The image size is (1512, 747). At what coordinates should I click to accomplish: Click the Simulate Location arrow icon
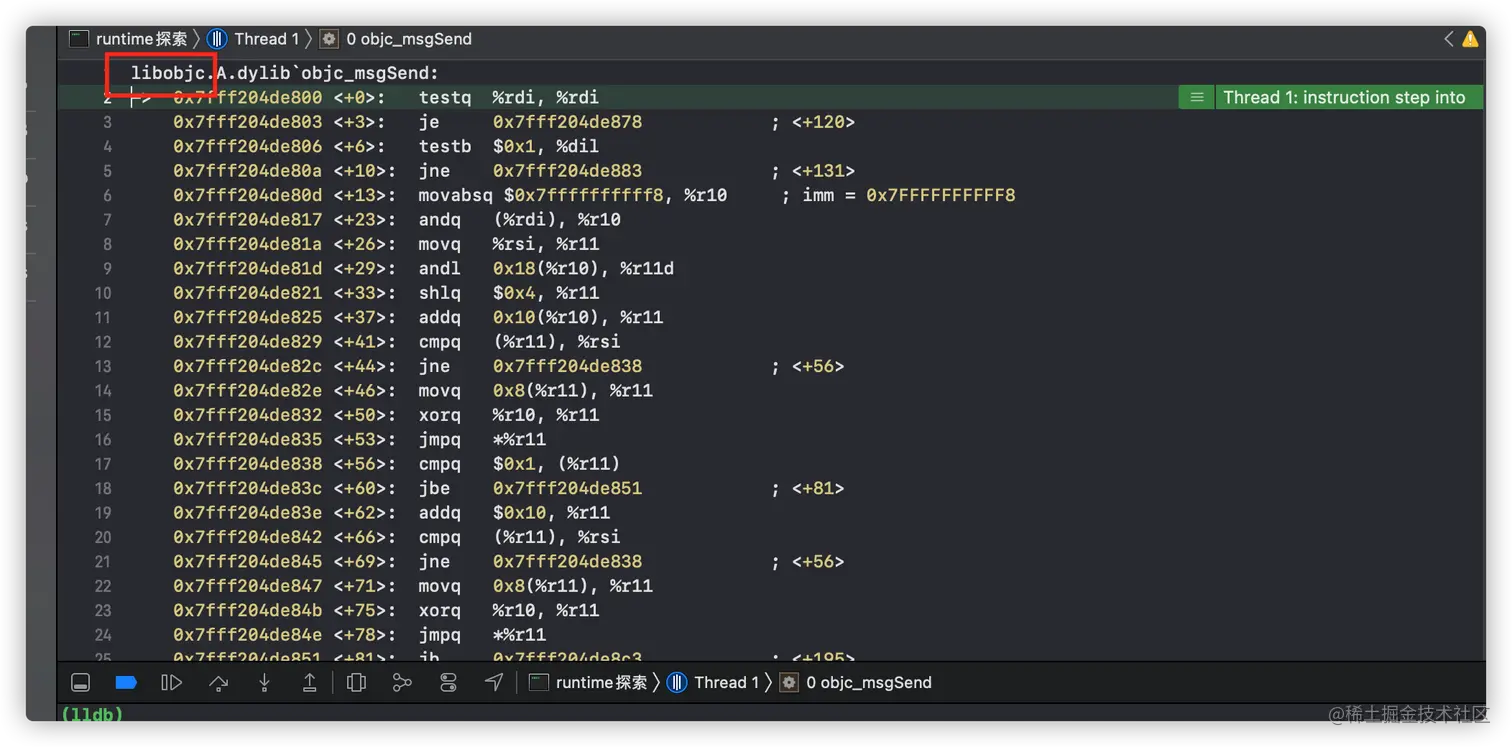click(x=494, y=683)
